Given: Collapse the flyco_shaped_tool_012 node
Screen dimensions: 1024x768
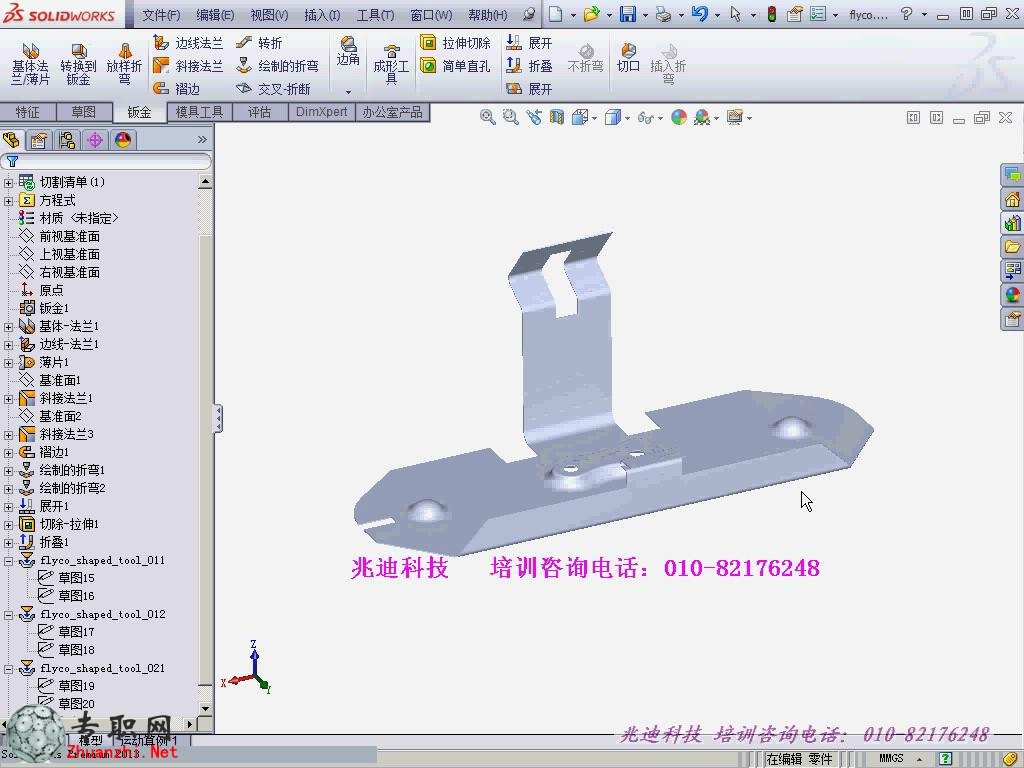Looking at the screenshot, I should [8, 615].
